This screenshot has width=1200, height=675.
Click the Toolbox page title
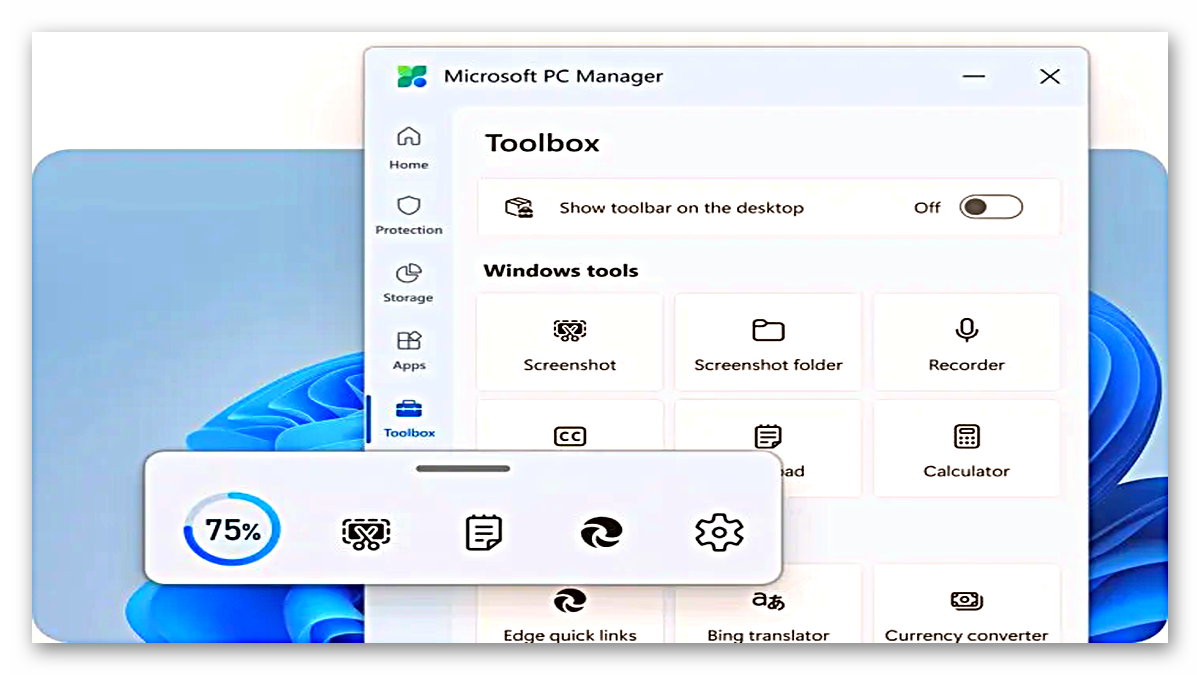542,143
